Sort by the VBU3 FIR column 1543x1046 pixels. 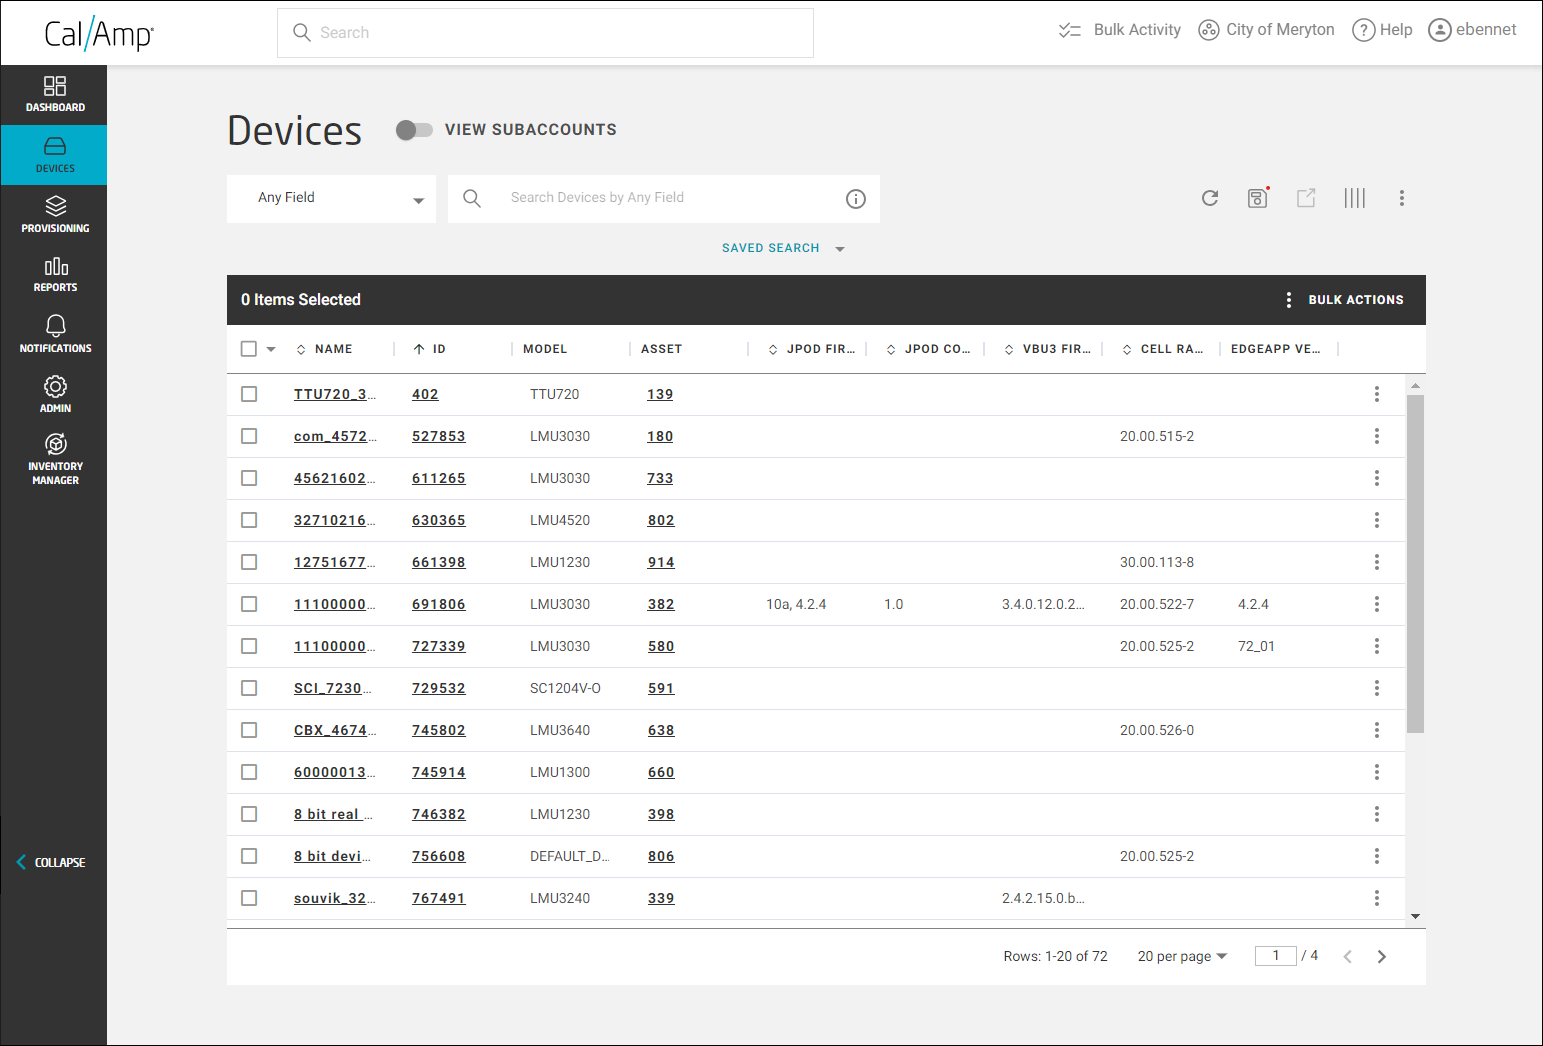(1047, 349)
